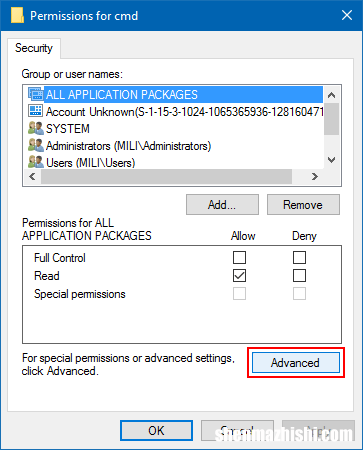The width and height of the screenshot is (363, 450).
Task: Click the Cancel button
Action: (237, 431)
